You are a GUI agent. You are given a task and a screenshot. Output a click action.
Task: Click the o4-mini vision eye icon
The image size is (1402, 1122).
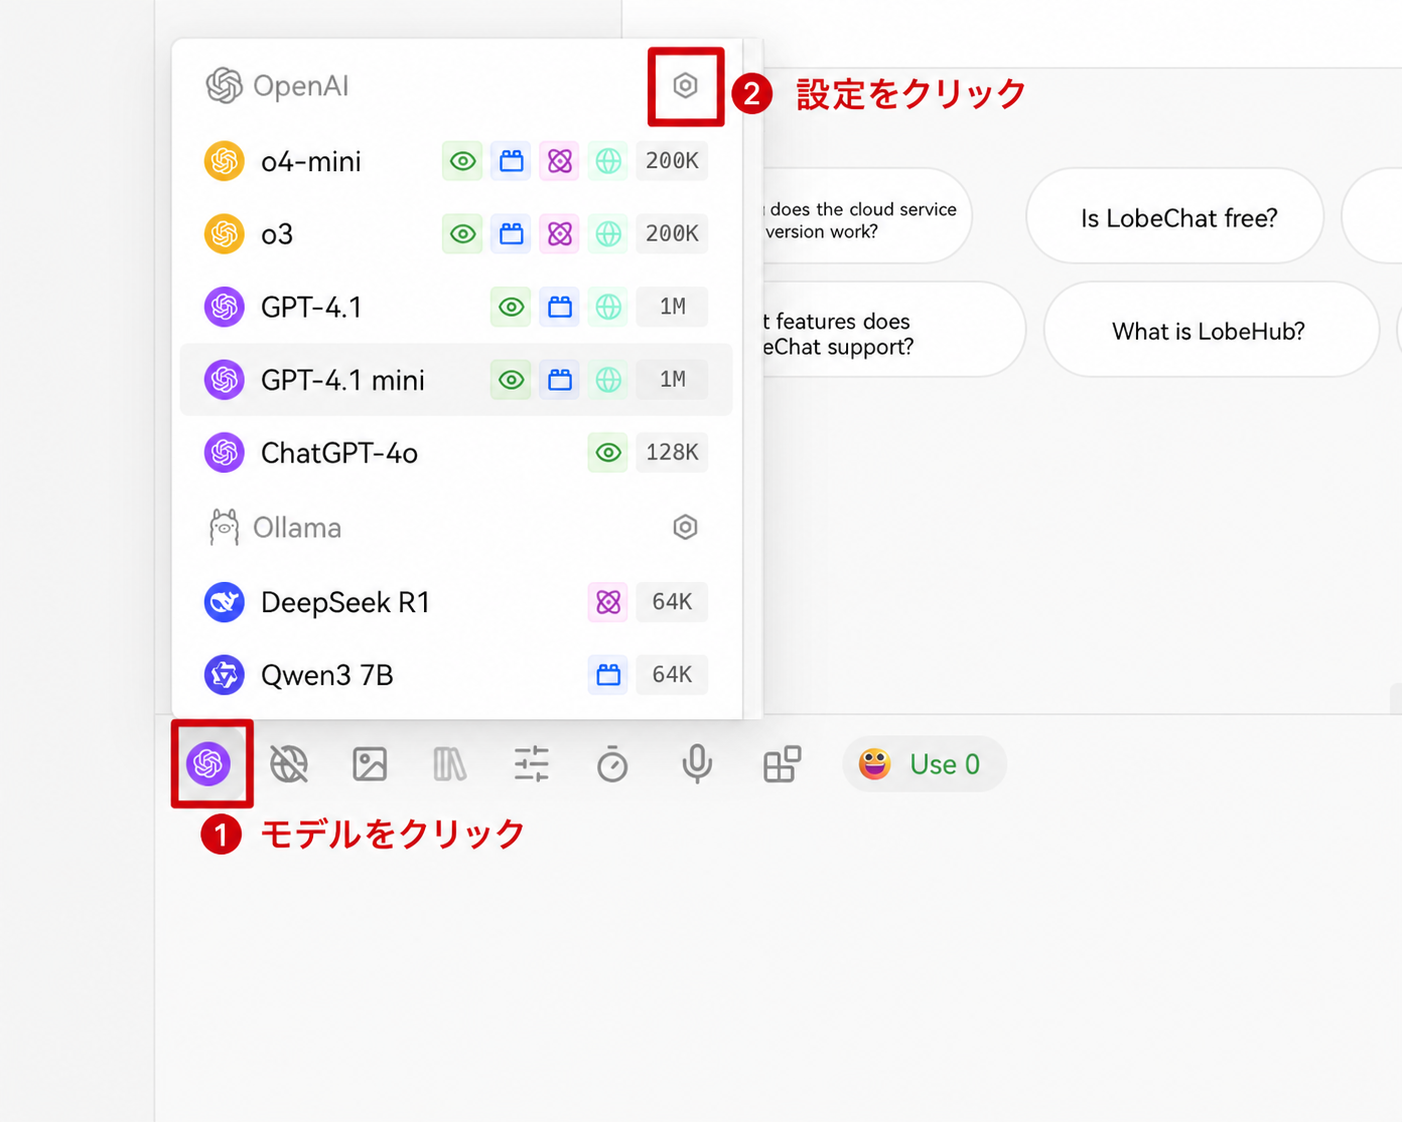(x=462, y=161)
